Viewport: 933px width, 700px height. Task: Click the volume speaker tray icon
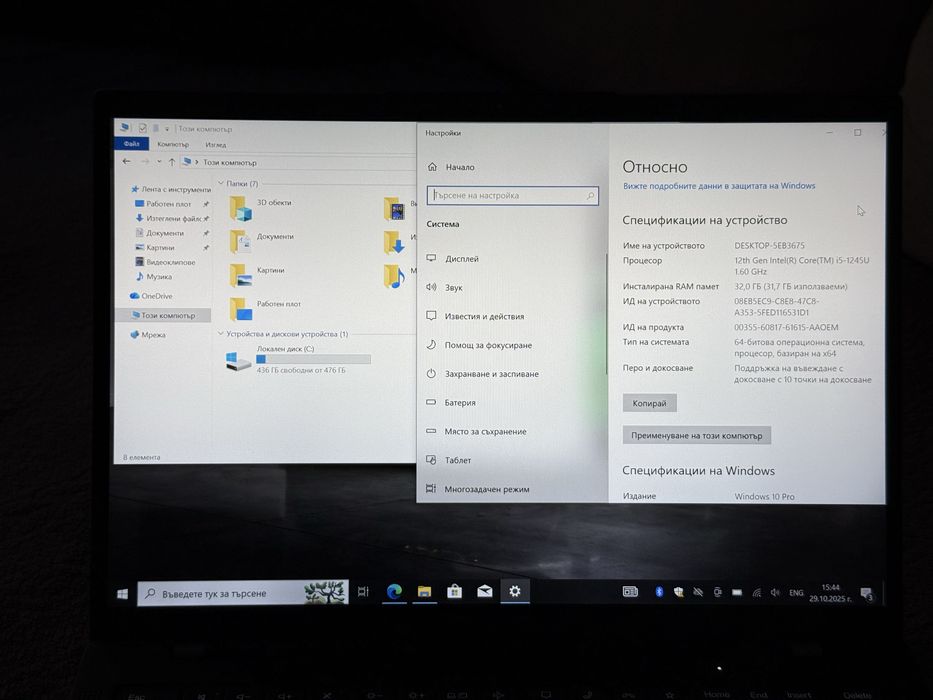(x=775, y=592)
